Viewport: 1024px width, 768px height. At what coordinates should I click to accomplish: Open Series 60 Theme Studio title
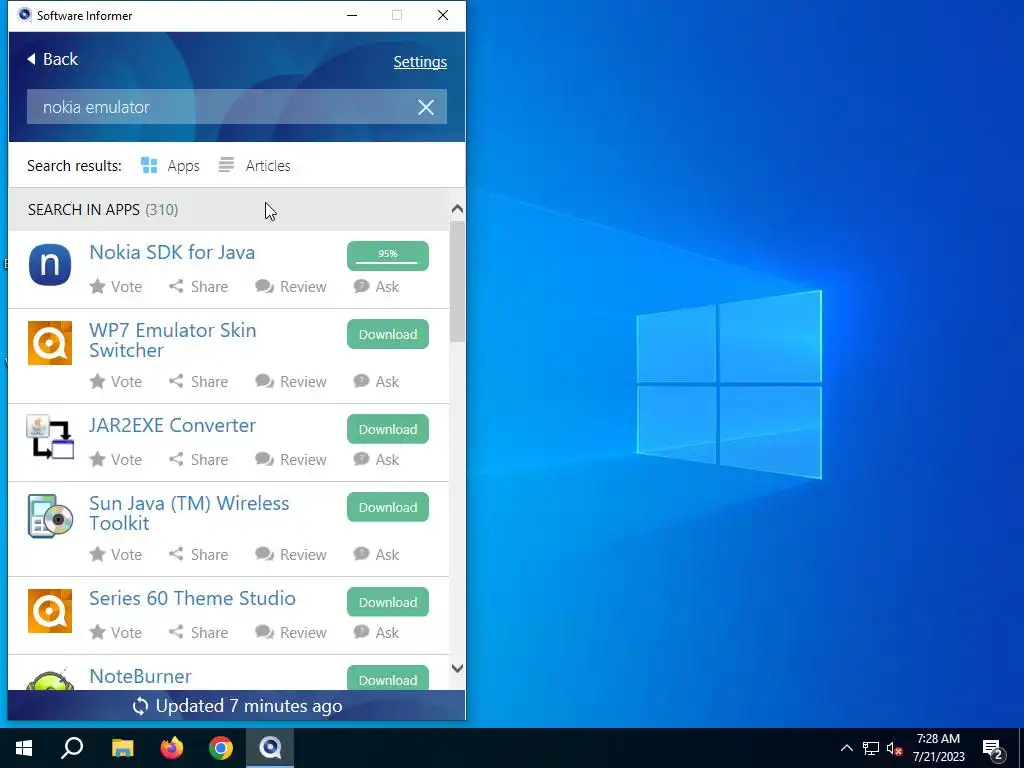pyautogui.click(x=192, y=599)
